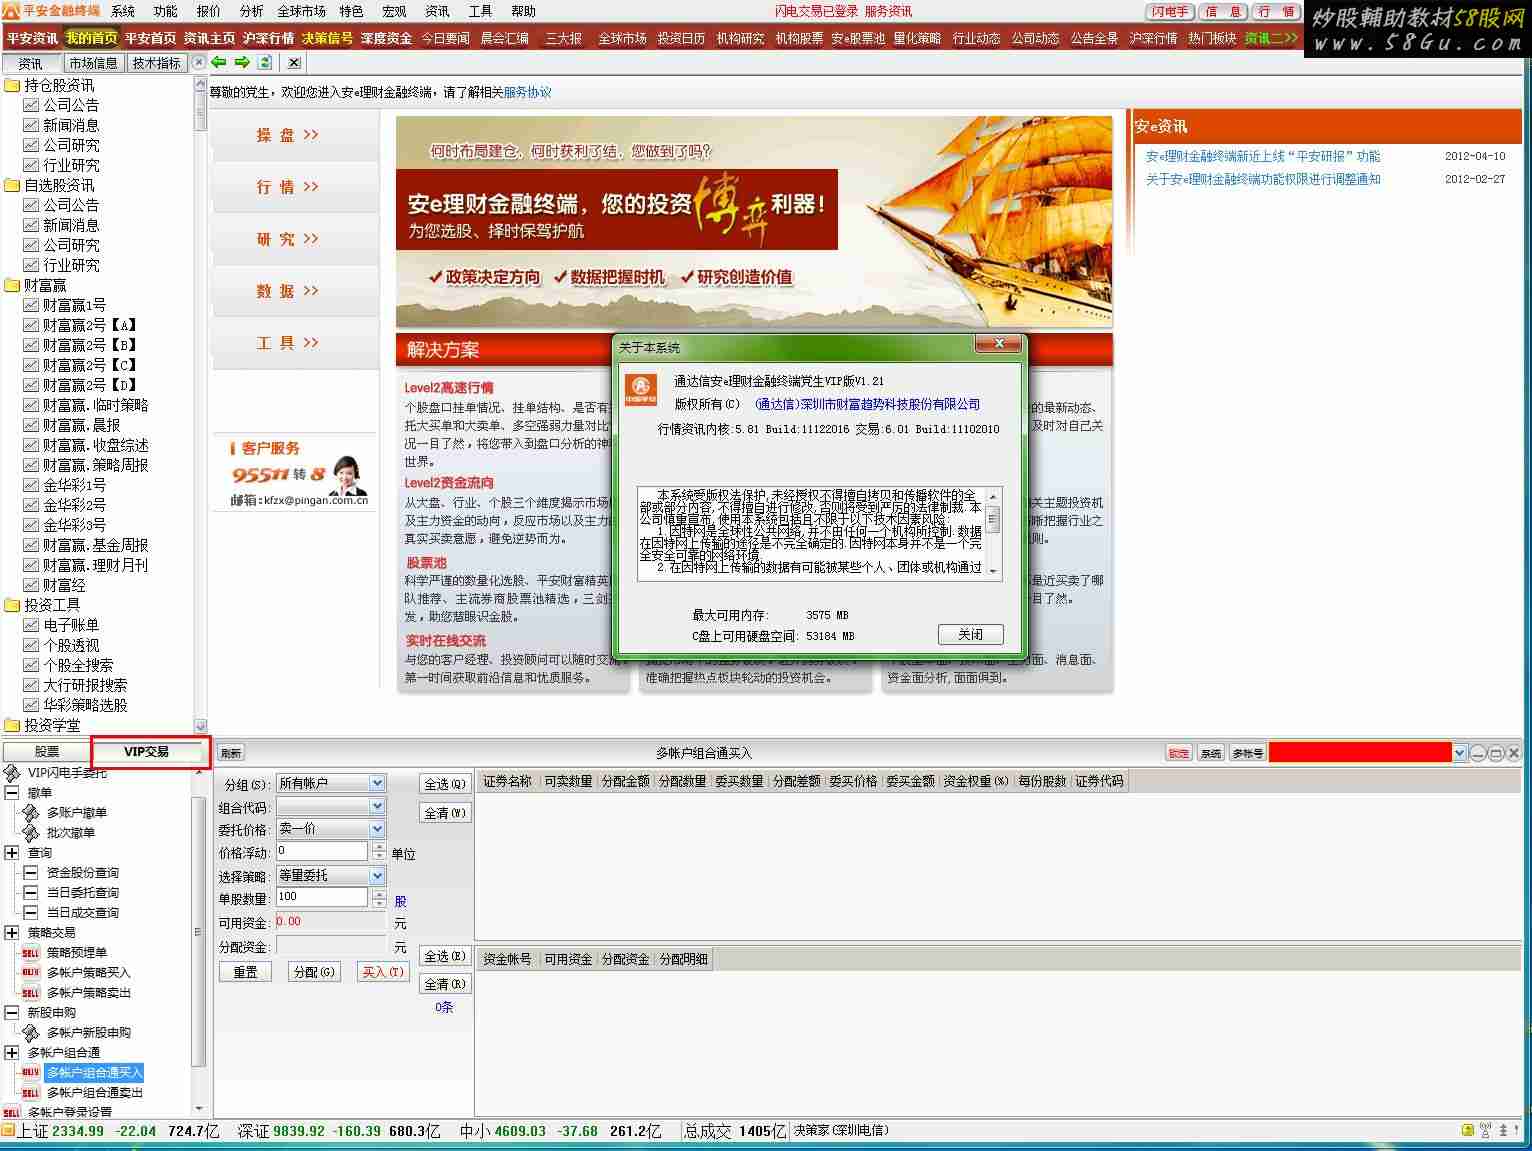
Task: Switch to the 市场信息 tab
Action: coord(93,63)
